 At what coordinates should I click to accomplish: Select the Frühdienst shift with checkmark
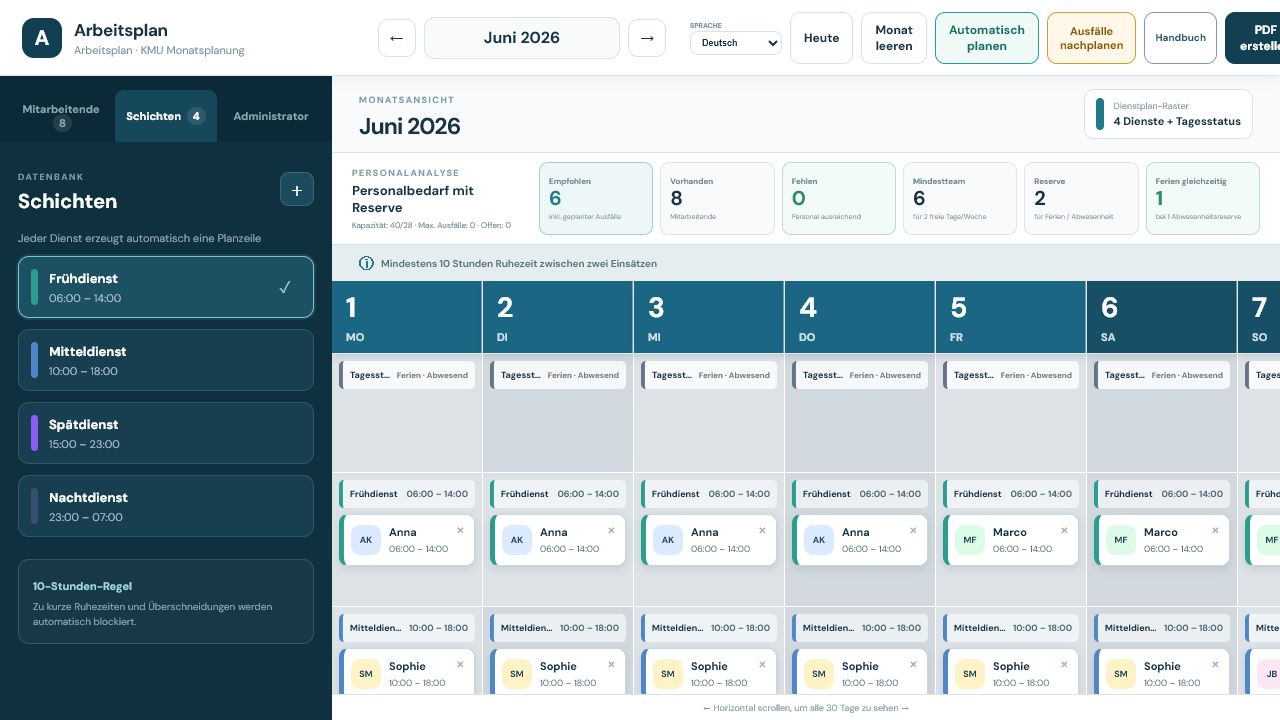pyautogui.click(x=166, y=288)
